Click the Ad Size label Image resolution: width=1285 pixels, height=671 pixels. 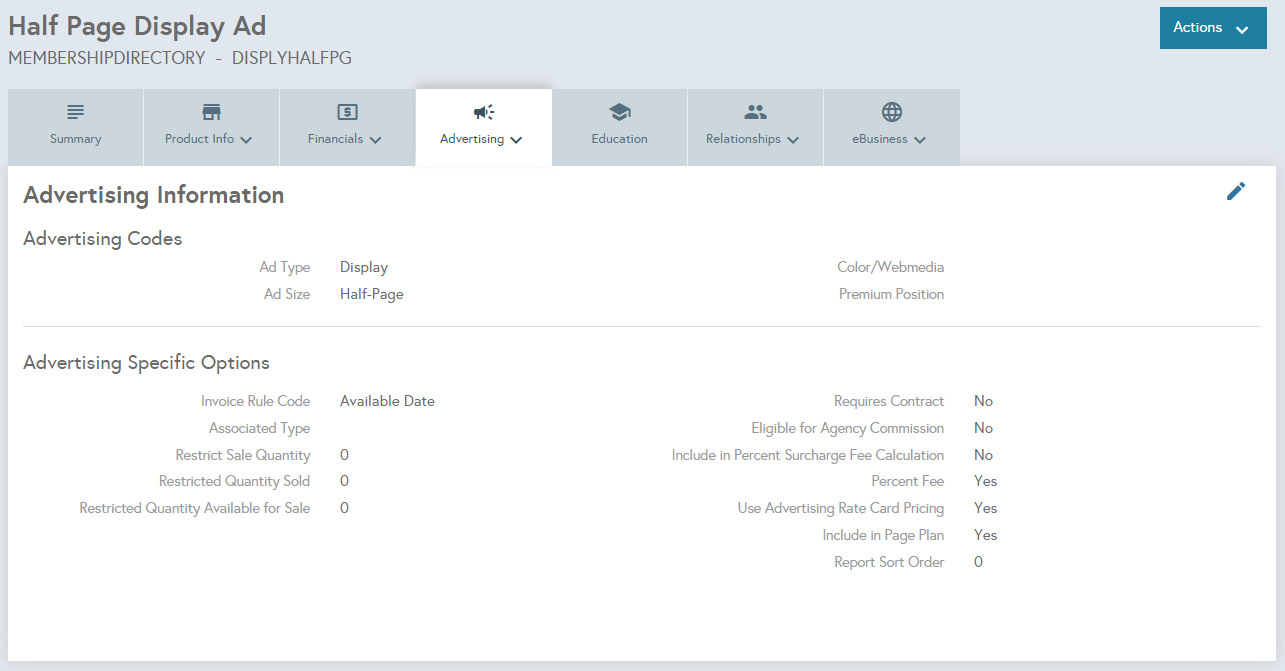coord(287,295)
